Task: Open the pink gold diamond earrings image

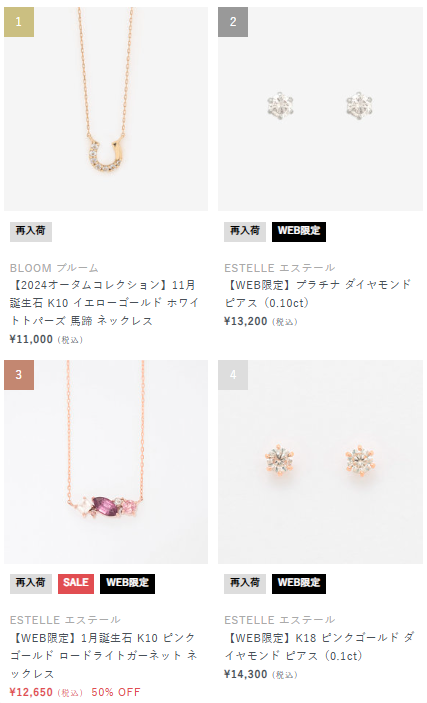Action: tap(320, 462)
